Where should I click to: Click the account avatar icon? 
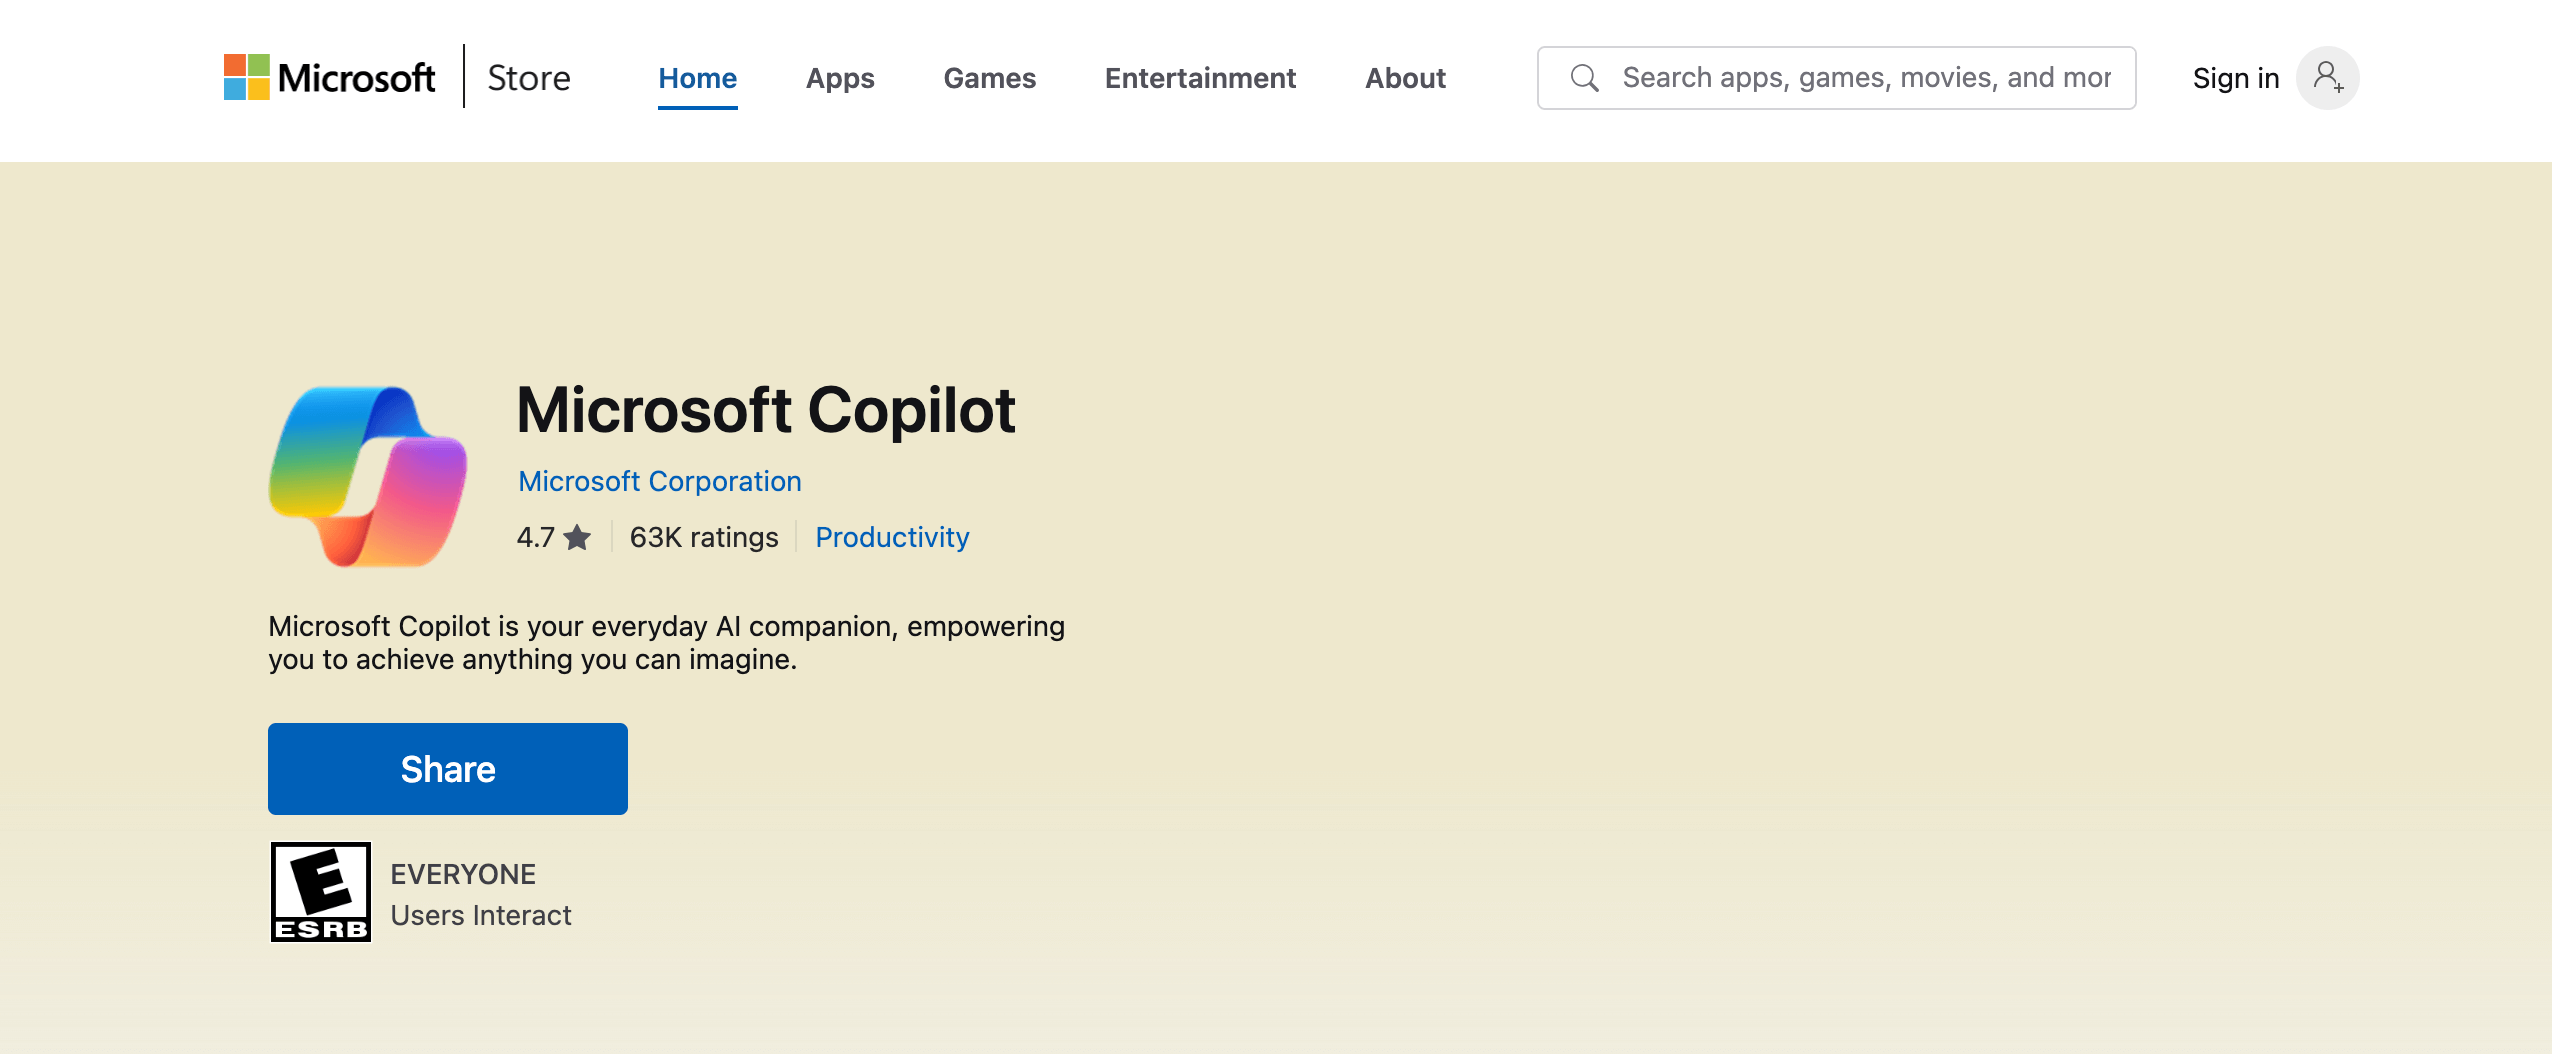(x=2327, y=78)
